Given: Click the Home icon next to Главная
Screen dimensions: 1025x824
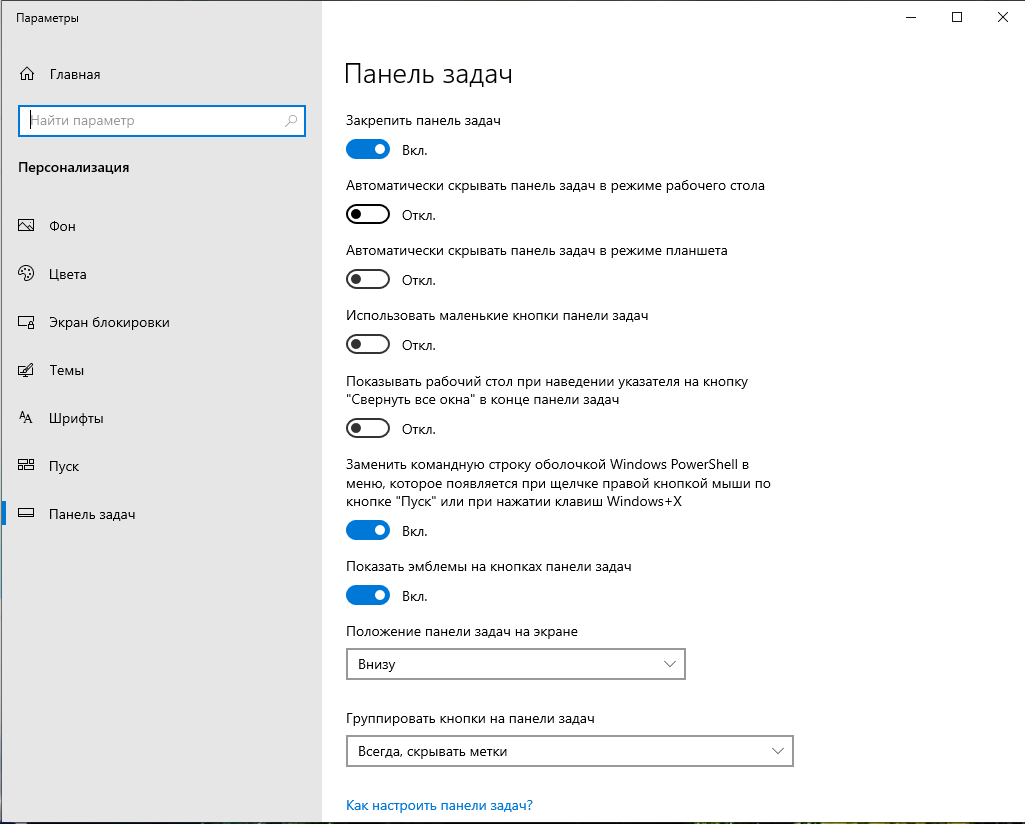Looking at the screenshot, I should (27, 74).
